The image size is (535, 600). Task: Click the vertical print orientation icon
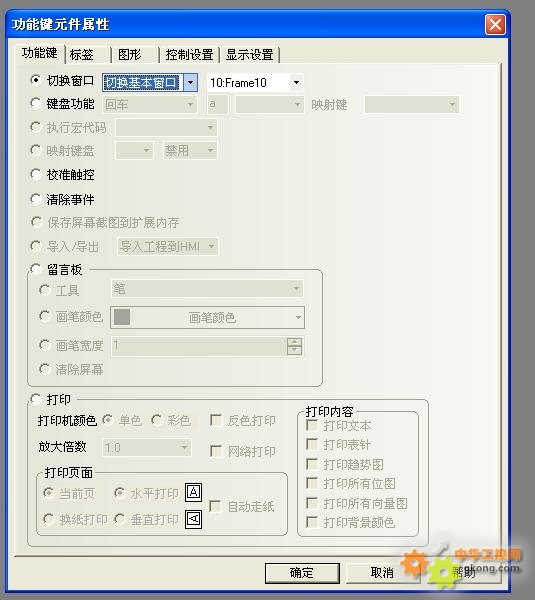[x=193, y=519]
